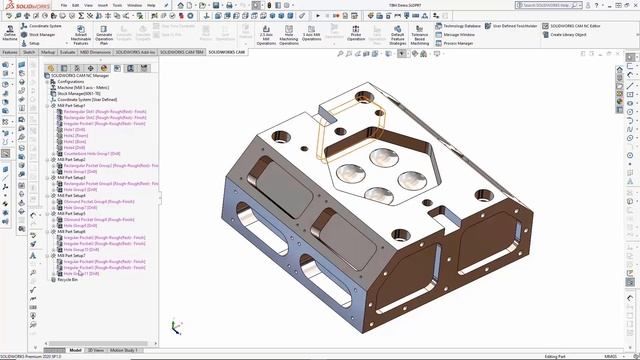Viewport: 640px width, 360px height.
Task: Collapse the Mill Part Setup7 node
Action: [x=47, y=256]
